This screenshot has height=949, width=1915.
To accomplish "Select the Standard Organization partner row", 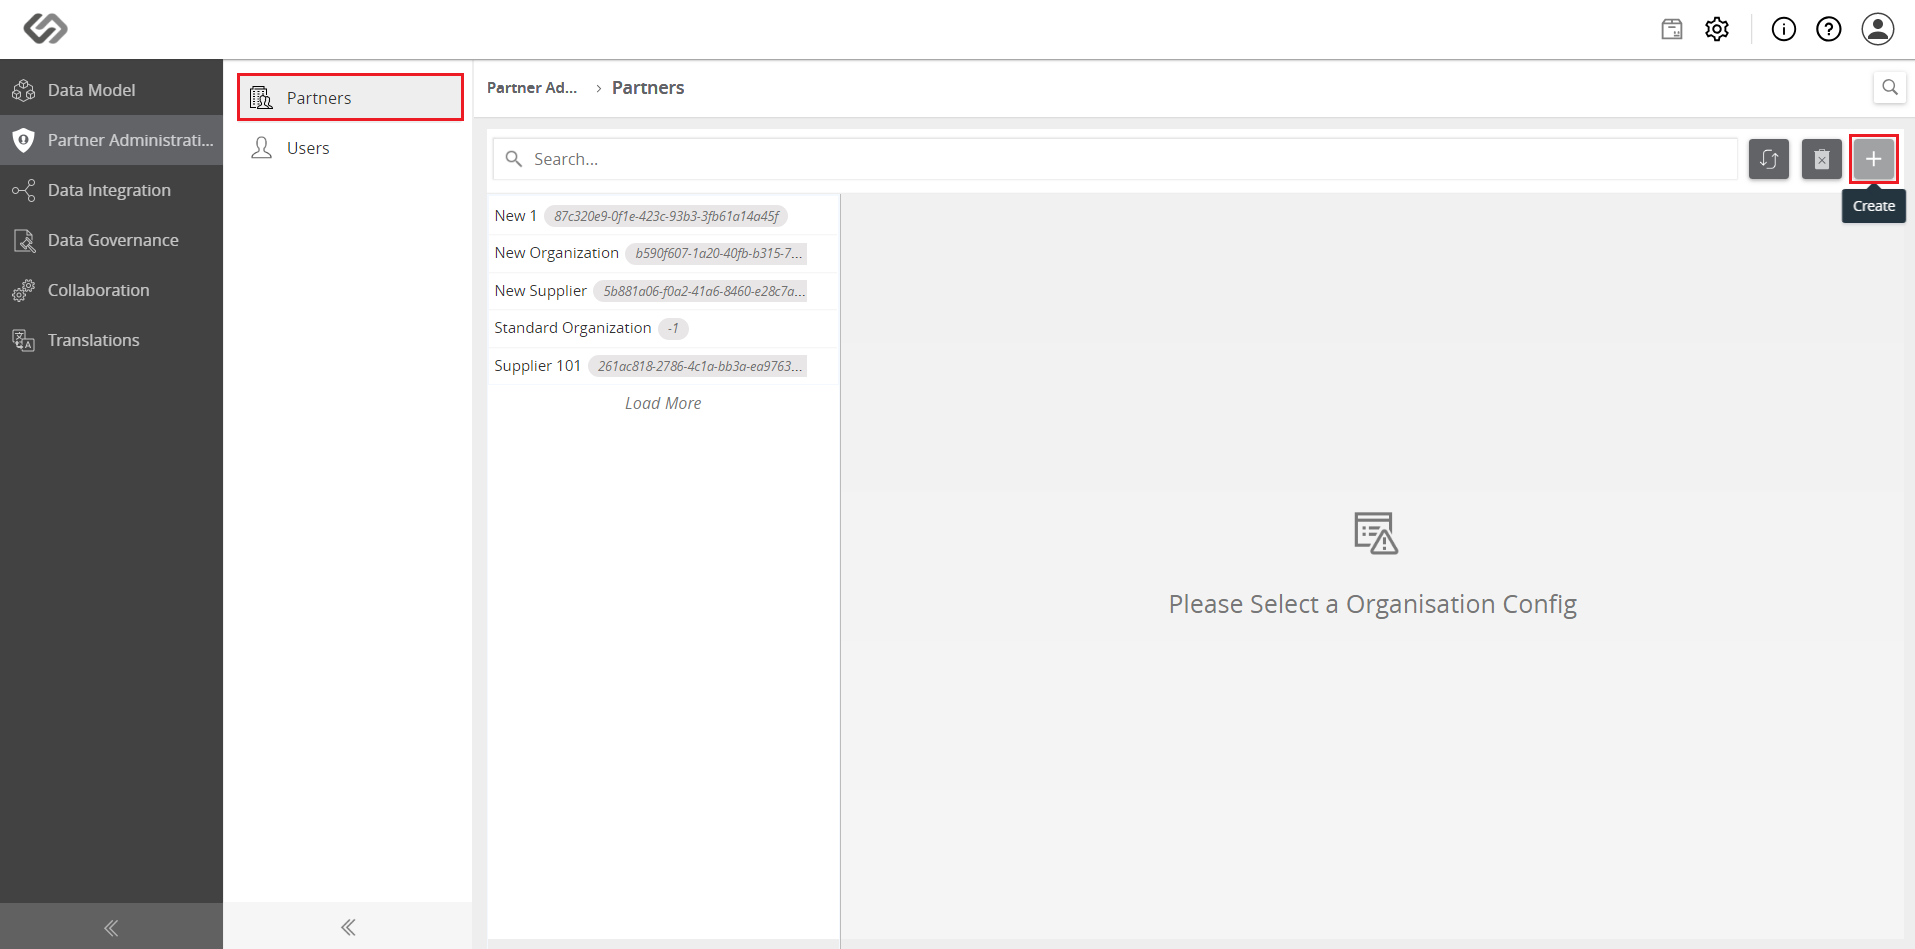I will click(663, 328).
